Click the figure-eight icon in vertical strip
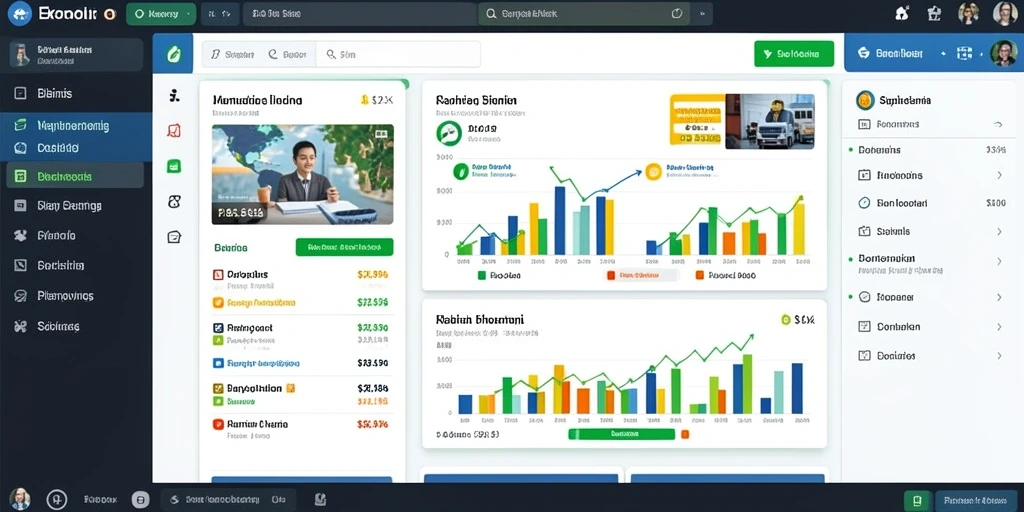The height and width of the screenshot is (512, 1024). tap(174, 202)
